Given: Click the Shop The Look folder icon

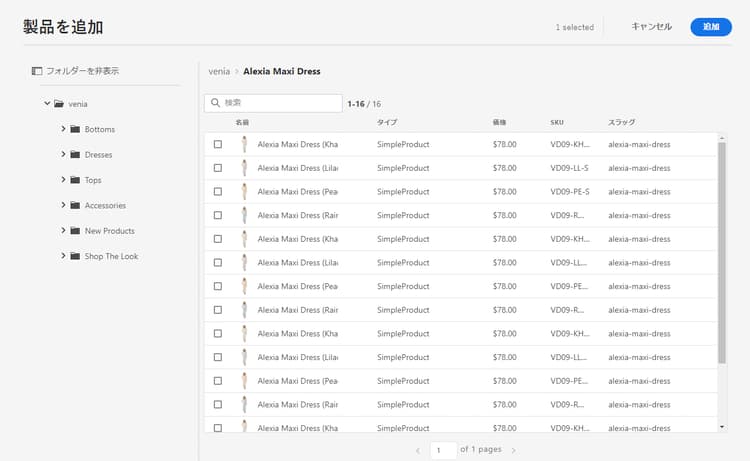Looking at the screenshot, I should pos(75,256).
